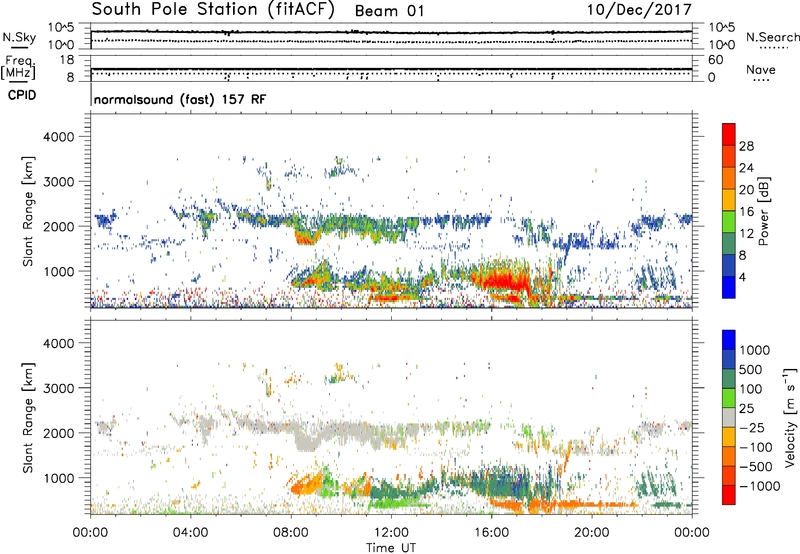Click the 'N.Sky' legend label

(x=19, y=37)
